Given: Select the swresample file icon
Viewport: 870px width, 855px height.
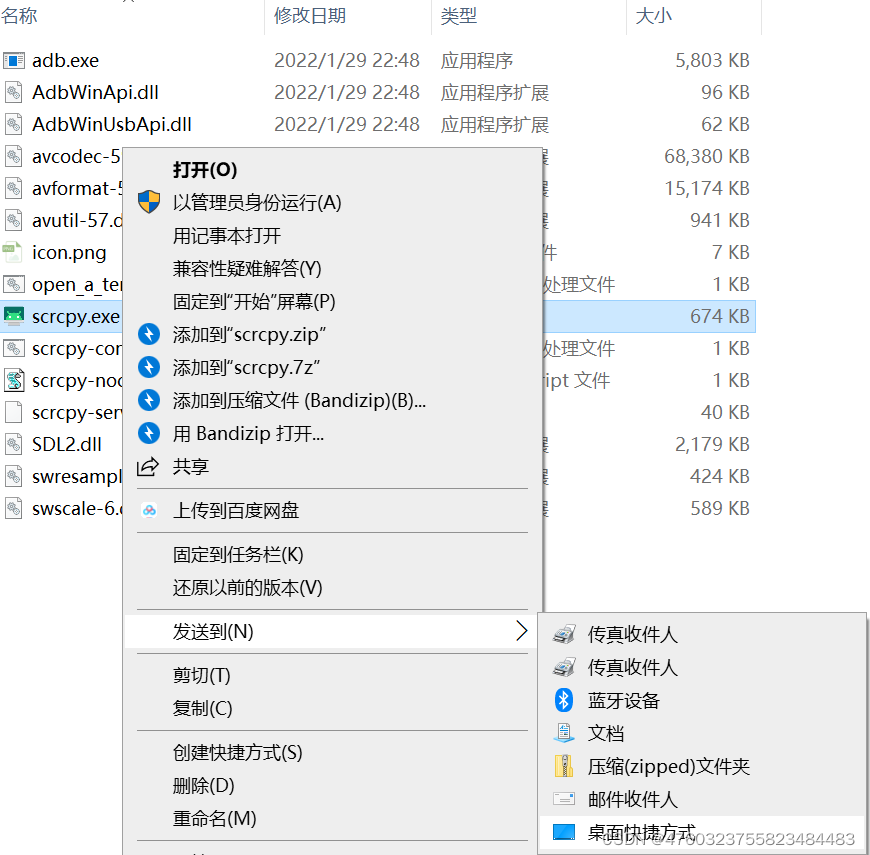Looking at the screenshot, I should pos(14,477).
